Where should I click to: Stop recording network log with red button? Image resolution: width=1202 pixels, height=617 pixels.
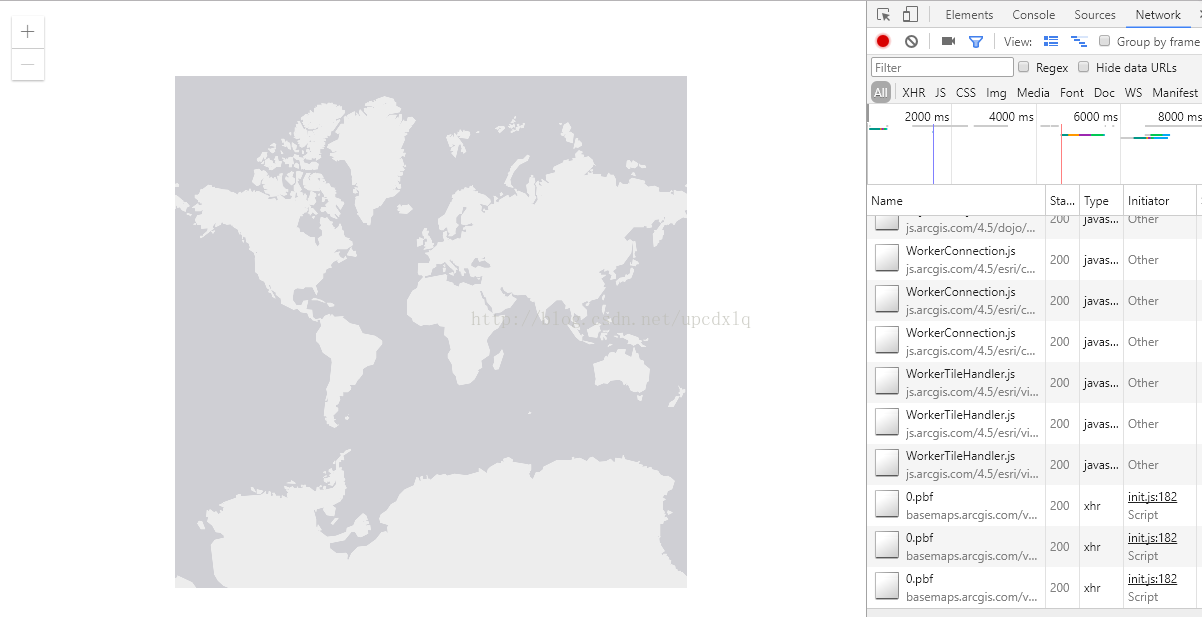pos(883,41)
